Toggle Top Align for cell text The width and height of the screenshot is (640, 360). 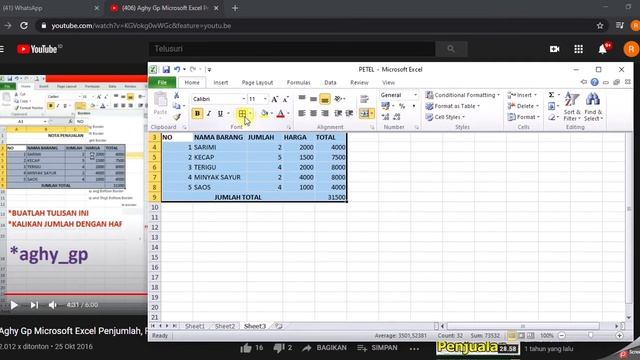tap(302, 98)
